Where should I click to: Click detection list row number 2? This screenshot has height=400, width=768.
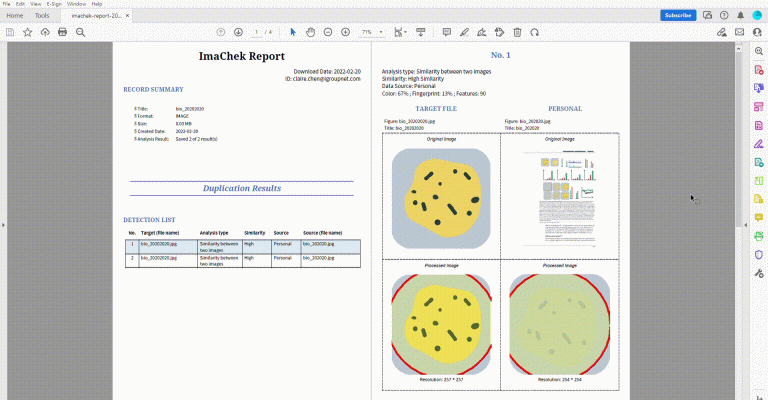point(243,260)
